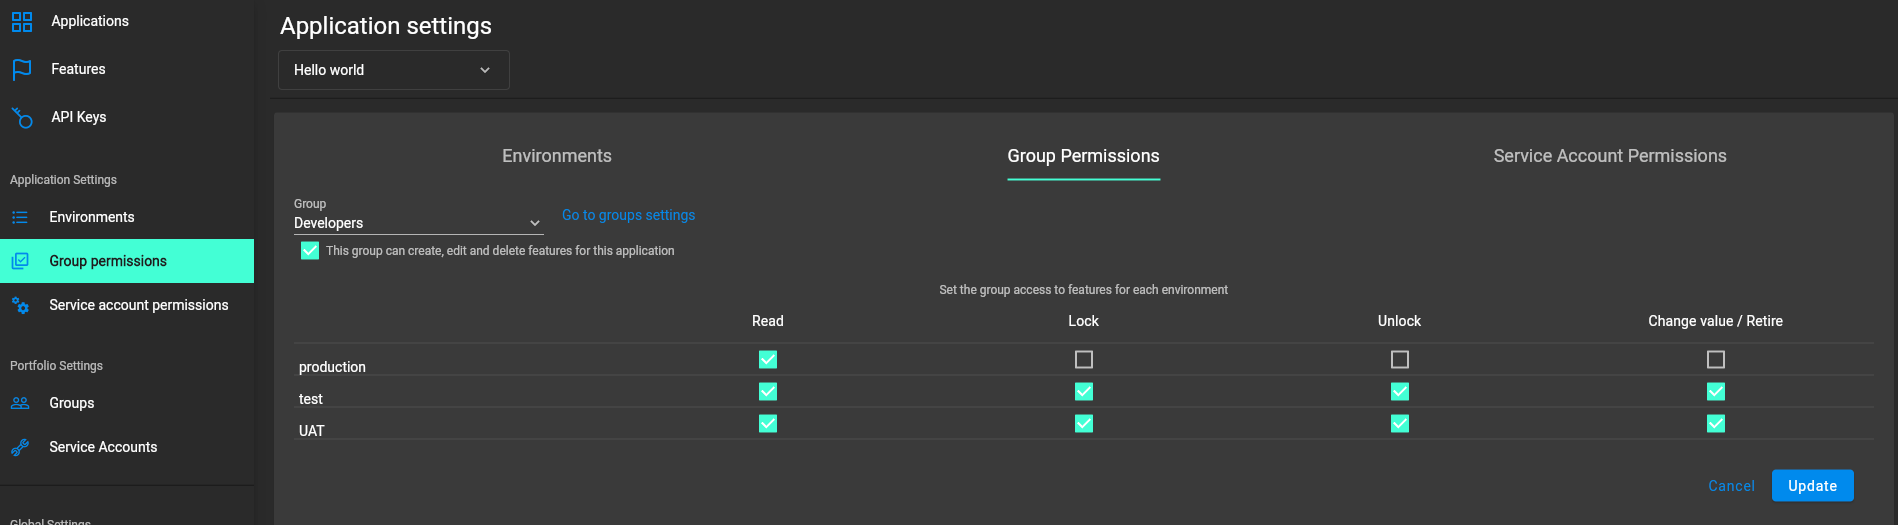Click the Cancel button
This screenshot has width=1898, height=525.
[1731, 486]
